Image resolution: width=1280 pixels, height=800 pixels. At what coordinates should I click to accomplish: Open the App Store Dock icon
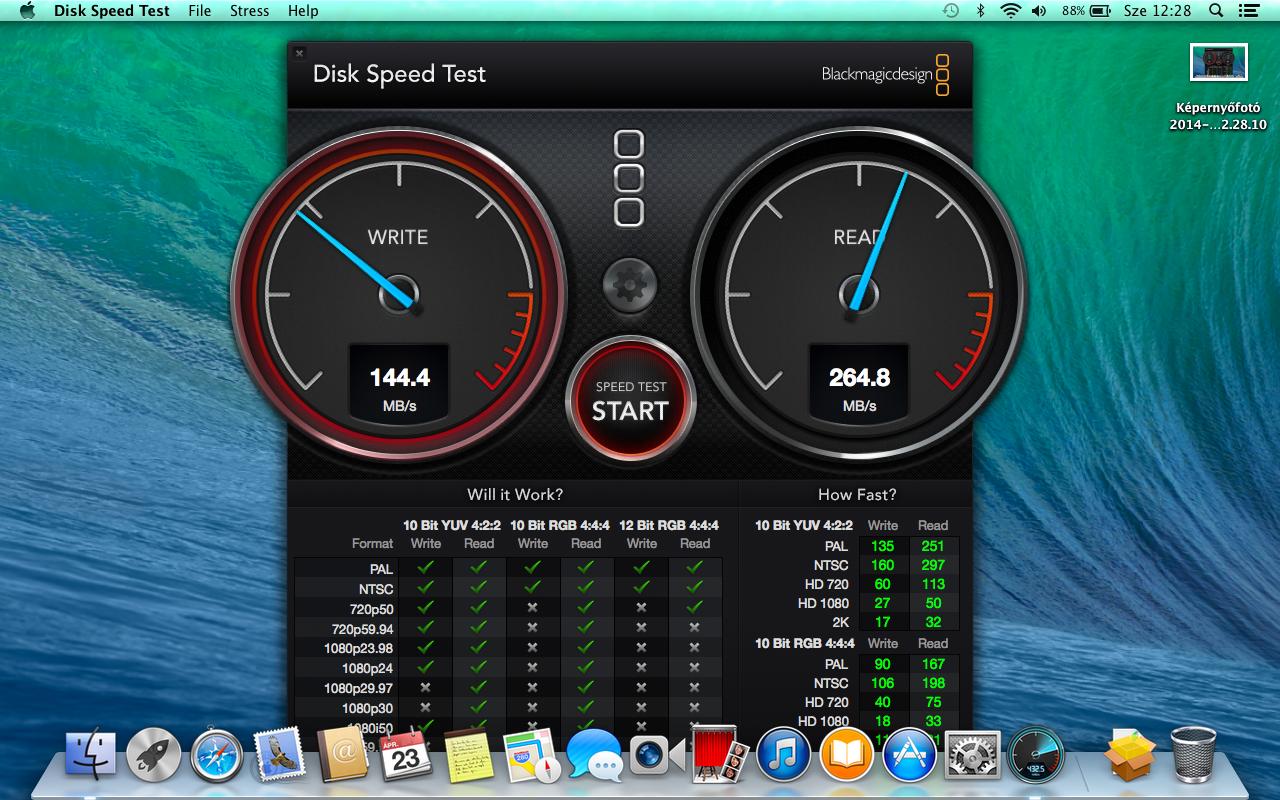[909, 755]
